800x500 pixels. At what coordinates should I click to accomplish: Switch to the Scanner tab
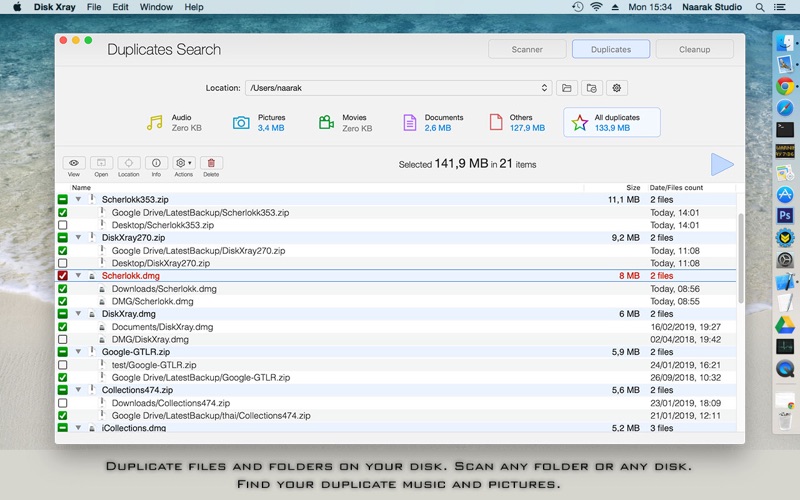[527, 49]
